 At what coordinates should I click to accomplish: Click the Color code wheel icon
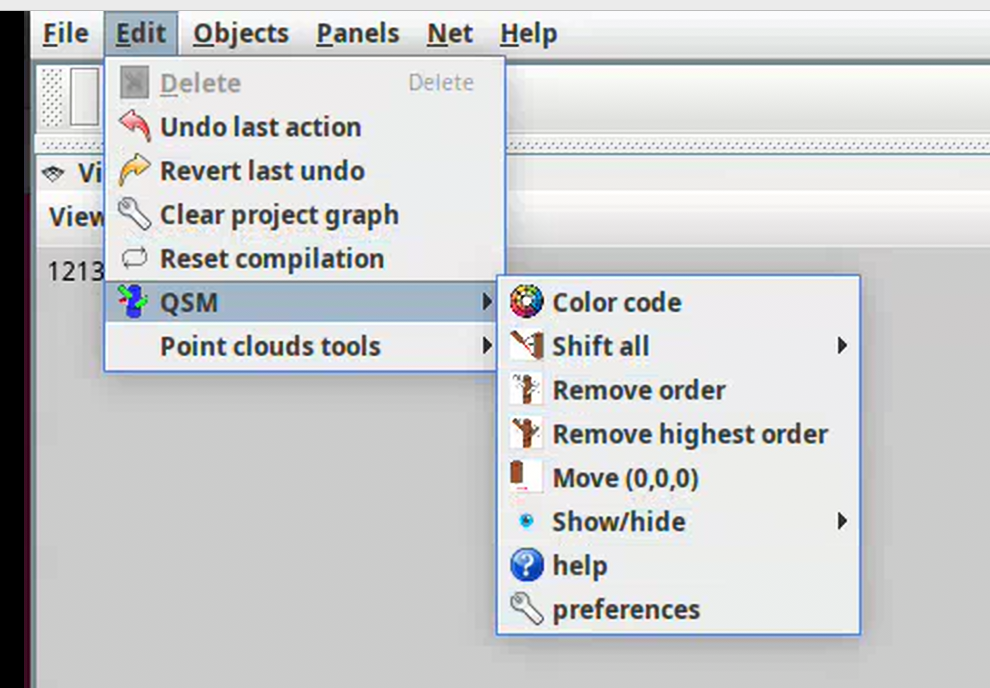[x=526, y=302]
